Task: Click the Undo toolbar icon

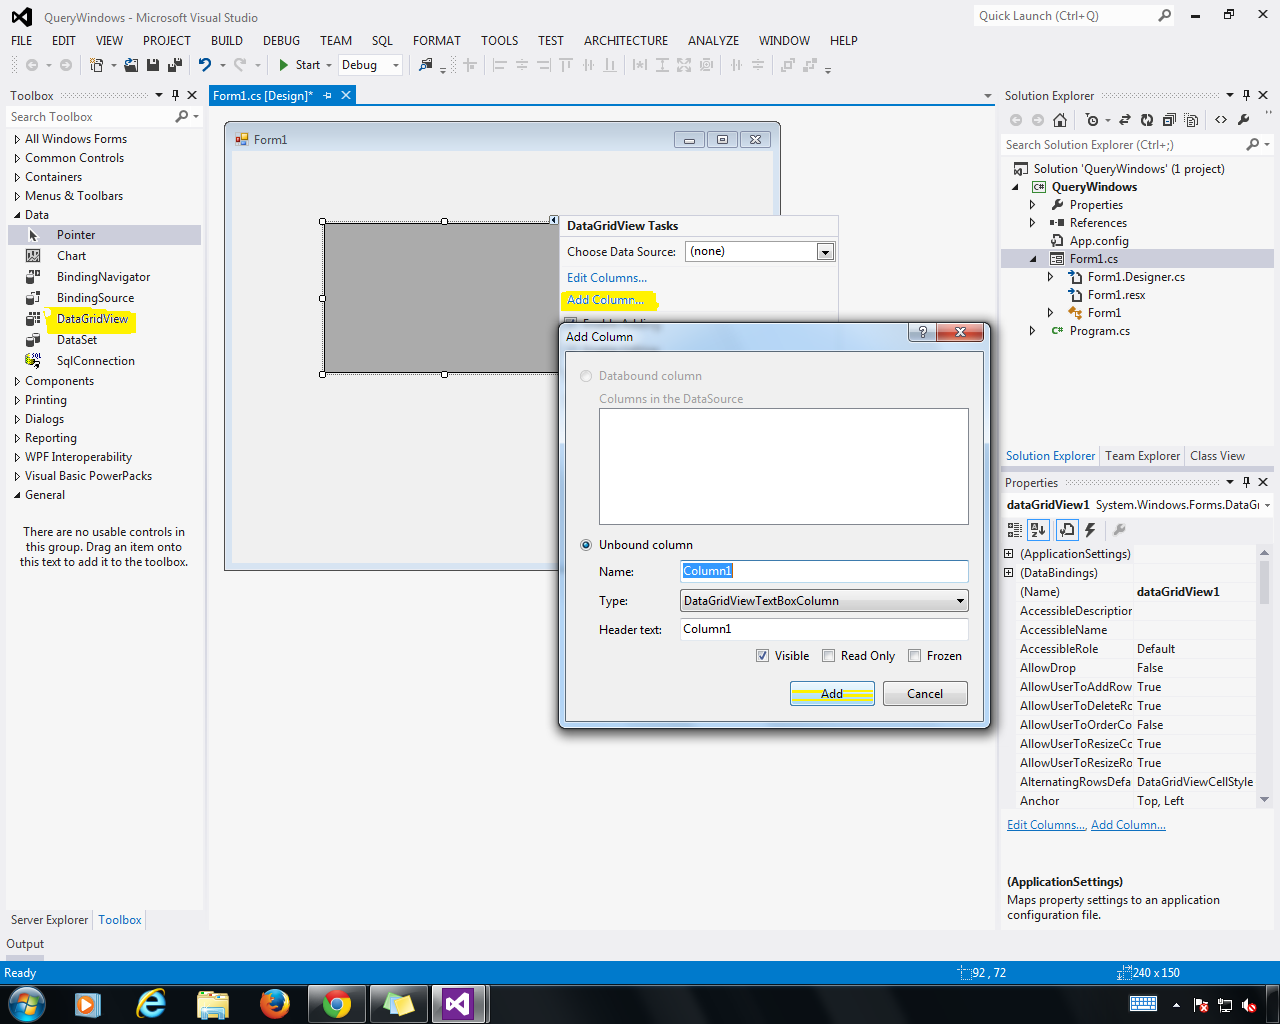Action: coord(205,64)
